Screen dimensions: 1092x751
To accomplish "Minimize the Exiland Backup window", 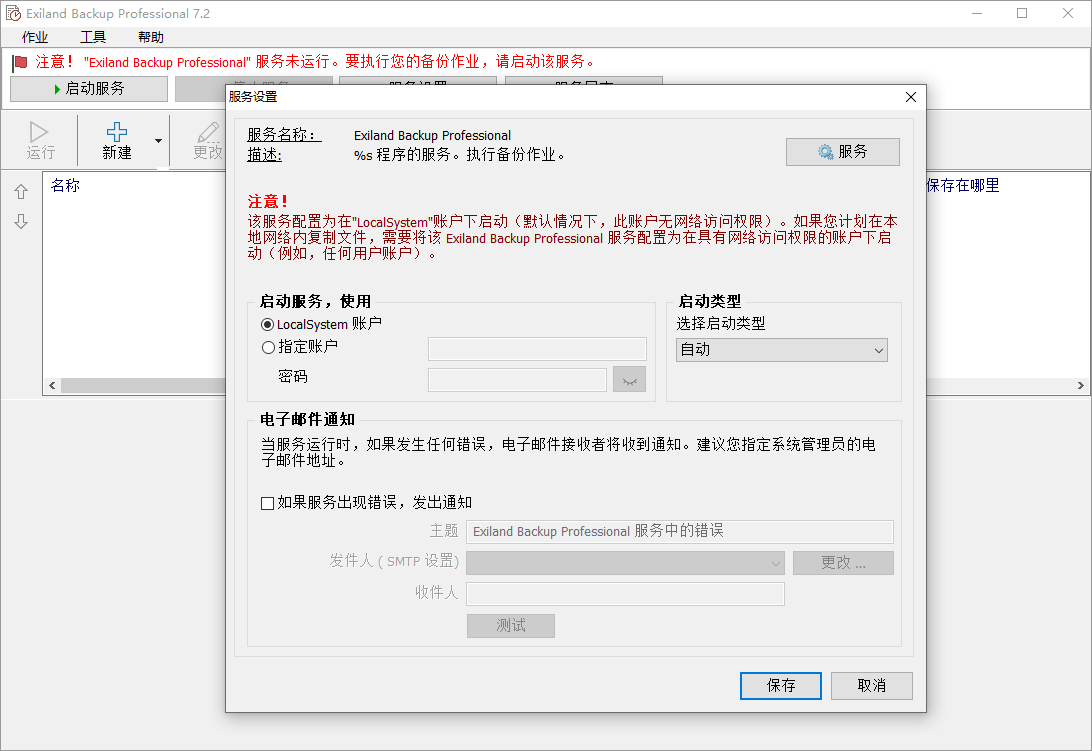I will click(x=977, y=13).
